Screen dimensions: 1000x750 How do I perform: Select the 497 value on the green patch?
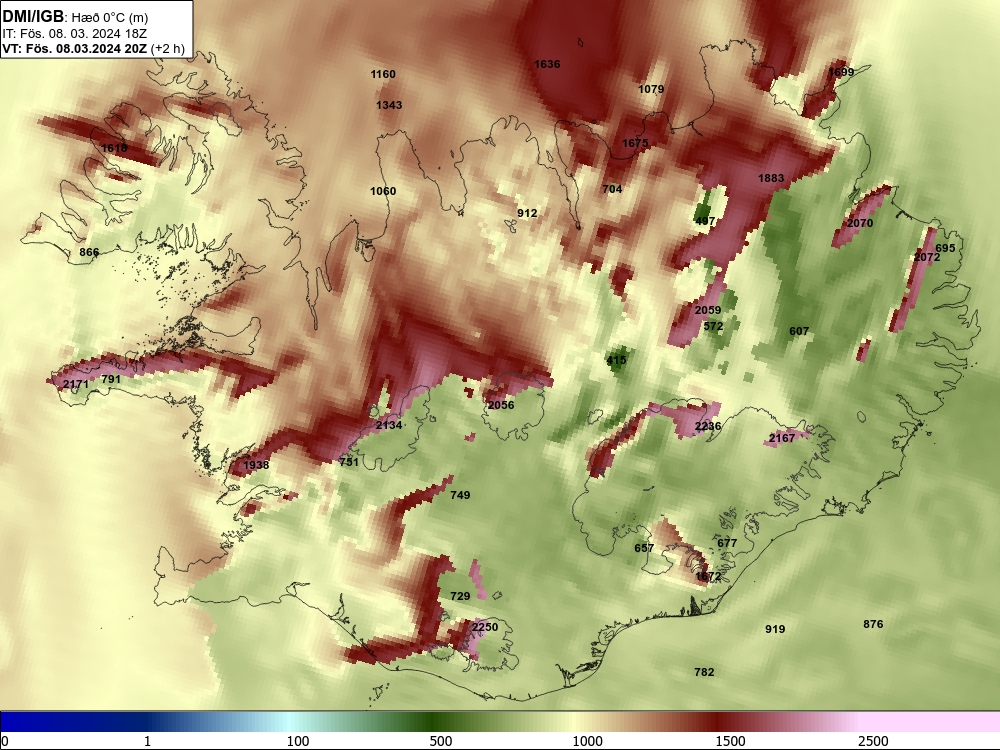[x=705, y=221]
